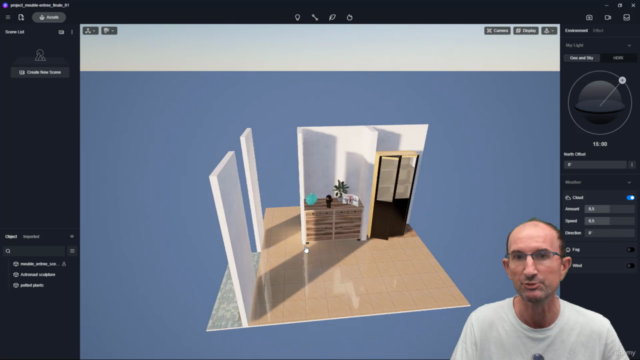Image resolution: width=640 pixels, height=360 pixels.
Task: Open the hamburger main menu
Action: (8, 17)
